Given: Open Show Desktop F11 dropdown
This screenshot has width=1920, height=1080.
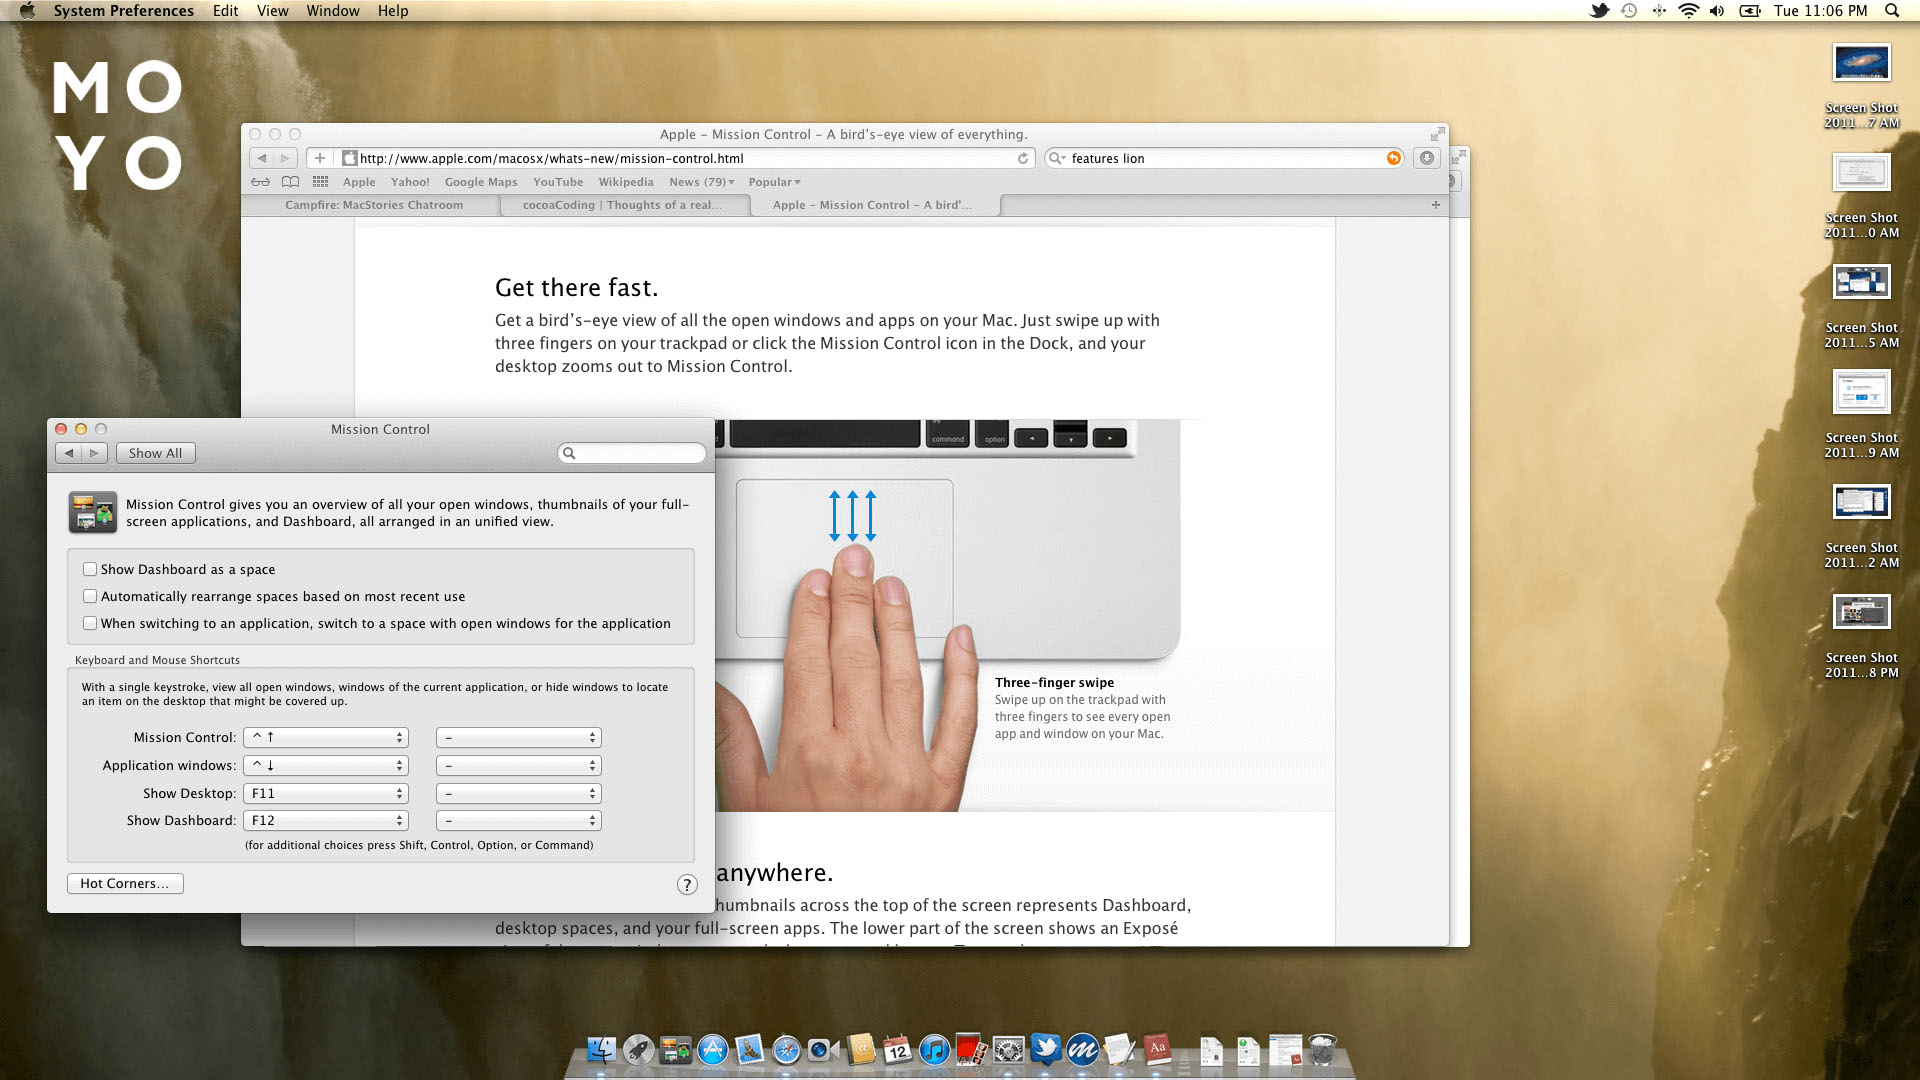Looking at the screenshot, I should pos(325,793).
